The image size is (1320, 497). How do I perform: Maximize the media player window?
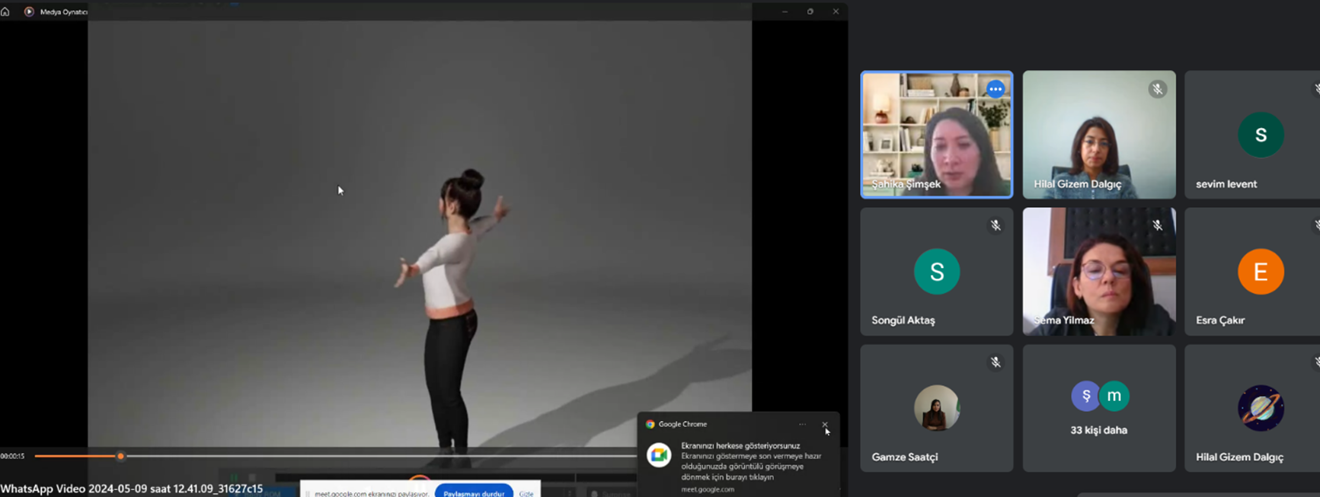[810, 12]
